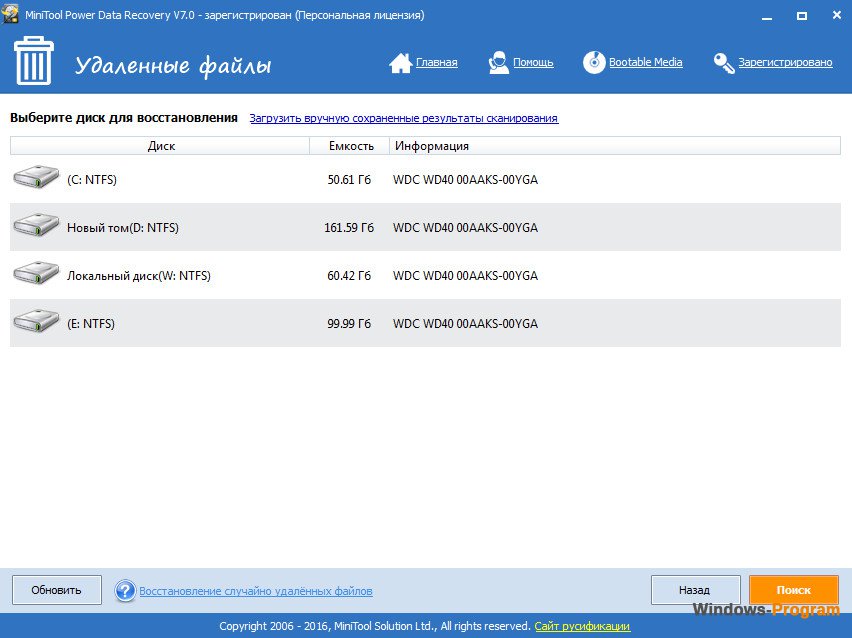This screenshot has height=638, width=852.
Task: Start scanning with the Поиск button
Action: point(794,590)
